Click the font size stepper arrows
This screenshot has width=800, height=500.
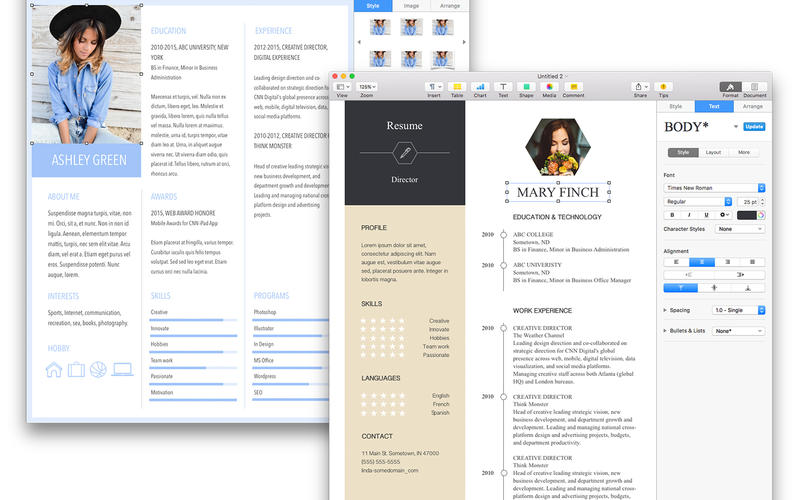762,202
